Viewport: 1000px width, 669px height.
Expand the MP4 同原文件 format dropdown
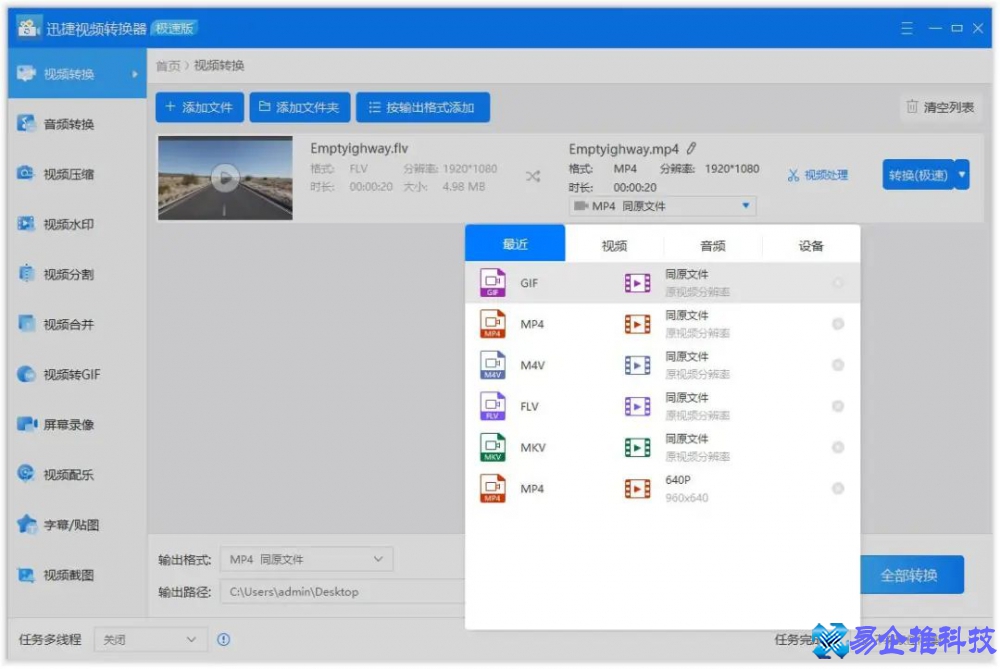[658, 206]
